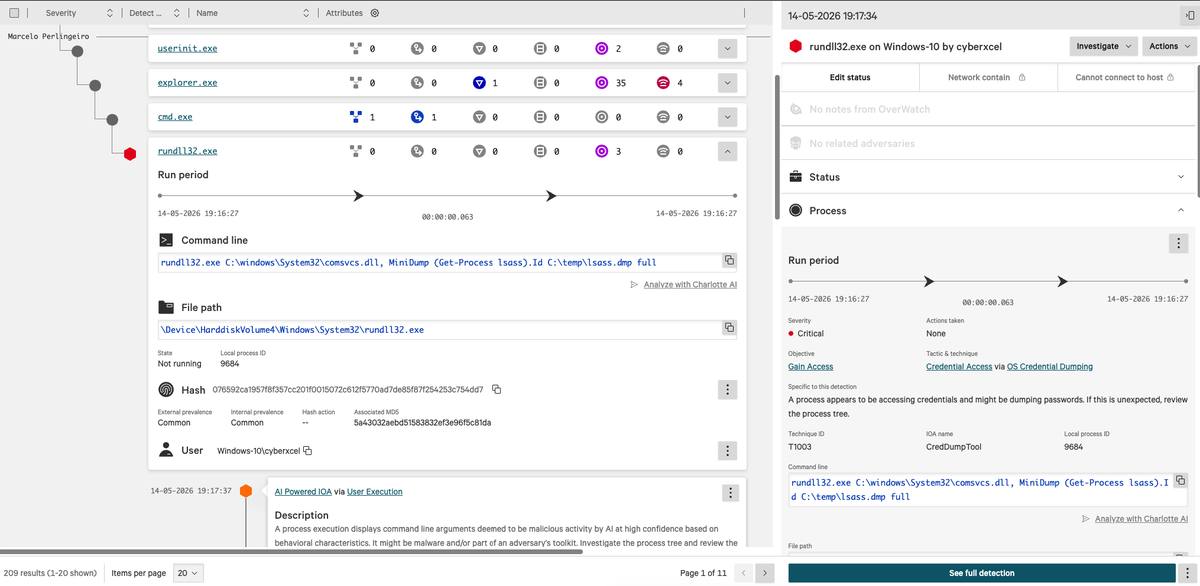Expand the explorer.exe row chevron
Image resolution: width=1200 pixels, height=586 pixels.
(x=728, y=83)
